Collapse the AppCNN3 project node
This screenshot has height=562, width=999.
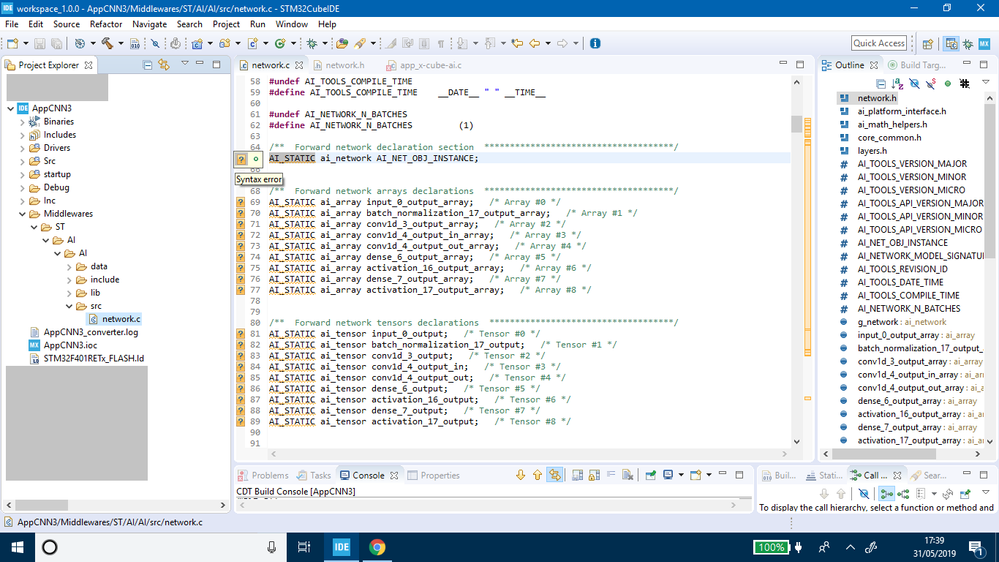pyautogui.click(x=11, y=108)
